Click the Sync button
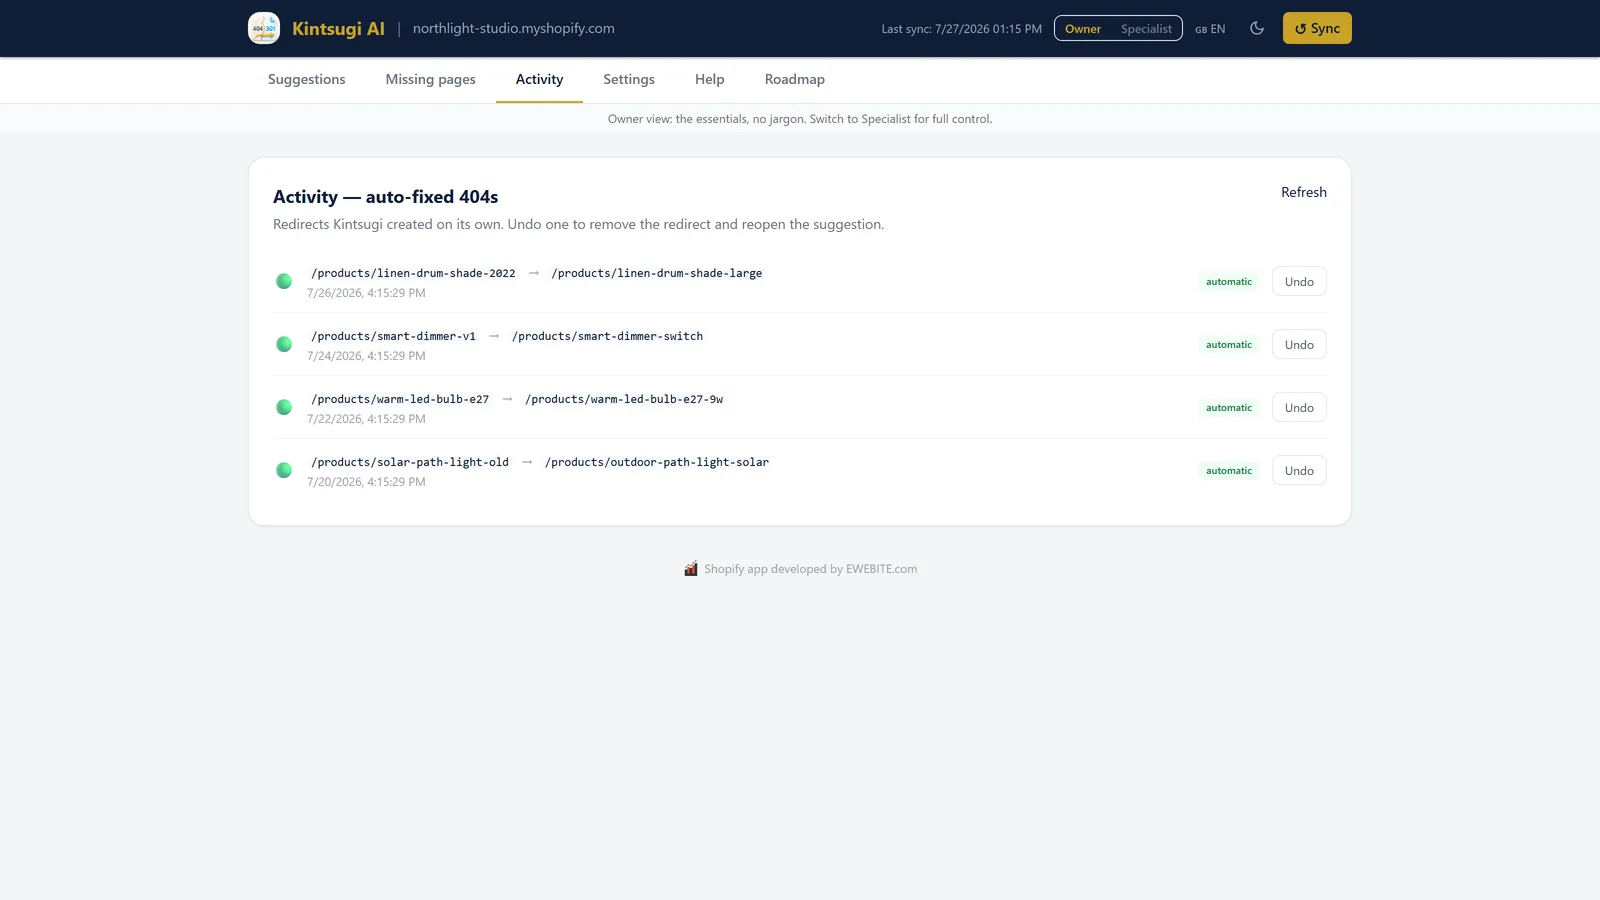This screenshot has height=900, width=1600. click(x=1317, y=28)
